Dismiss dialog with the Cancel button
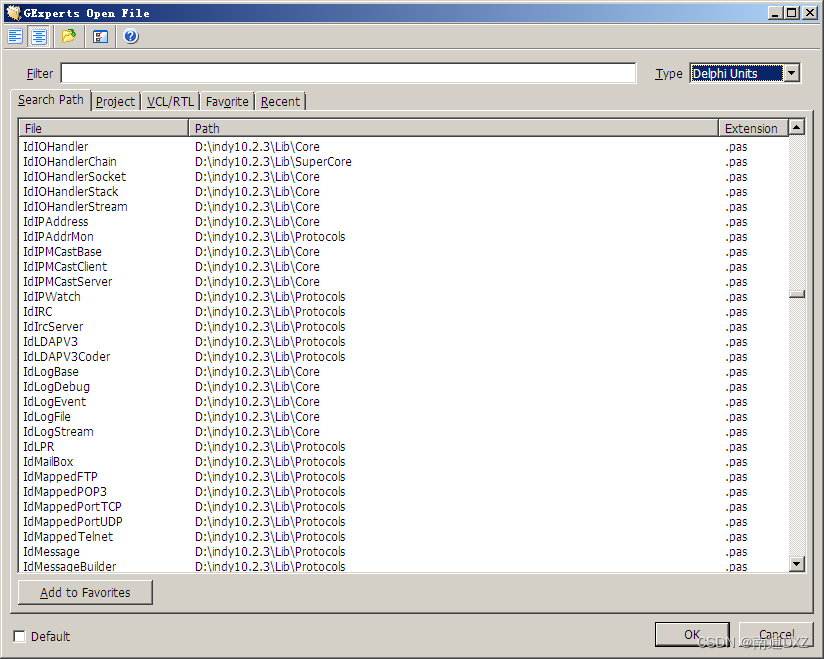This screenshot has height=659, width=824. point(776,634)
